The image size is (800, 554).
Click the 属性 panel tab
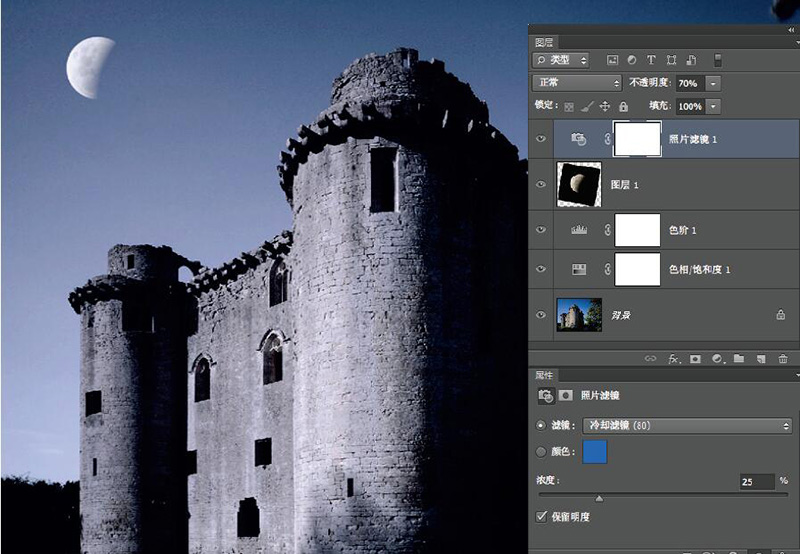(545, 375)
